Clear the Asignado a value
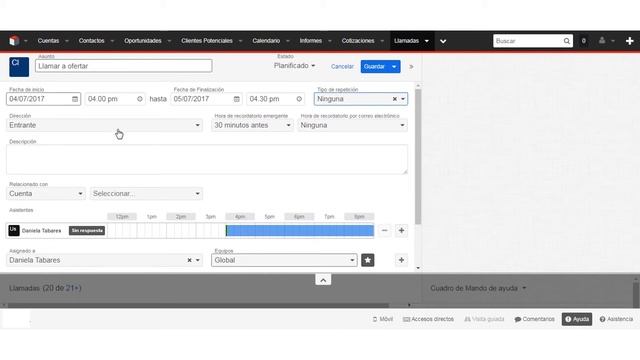 pos(189,260)
